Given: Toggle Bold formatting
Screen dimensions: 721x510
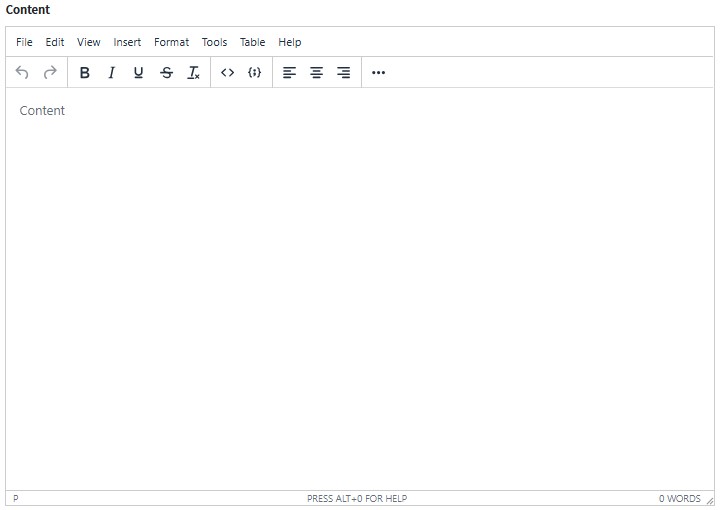Looking at the screenshot, I should click(85, 73).
